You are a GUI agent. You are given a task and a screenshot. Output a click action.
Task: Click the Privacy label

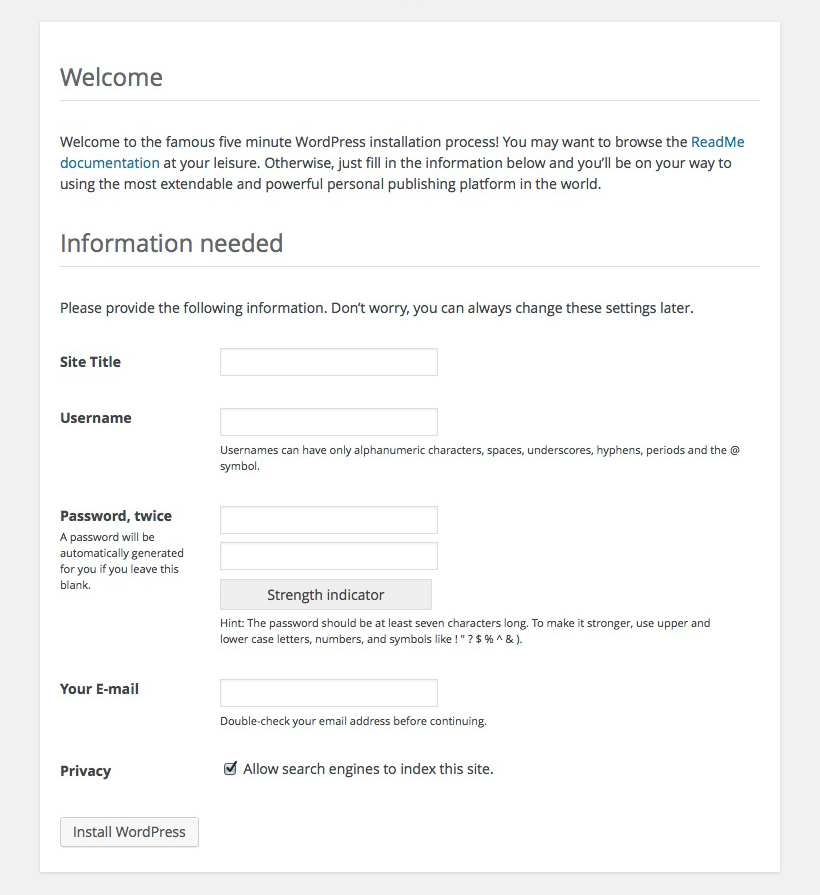click(86, 771)
